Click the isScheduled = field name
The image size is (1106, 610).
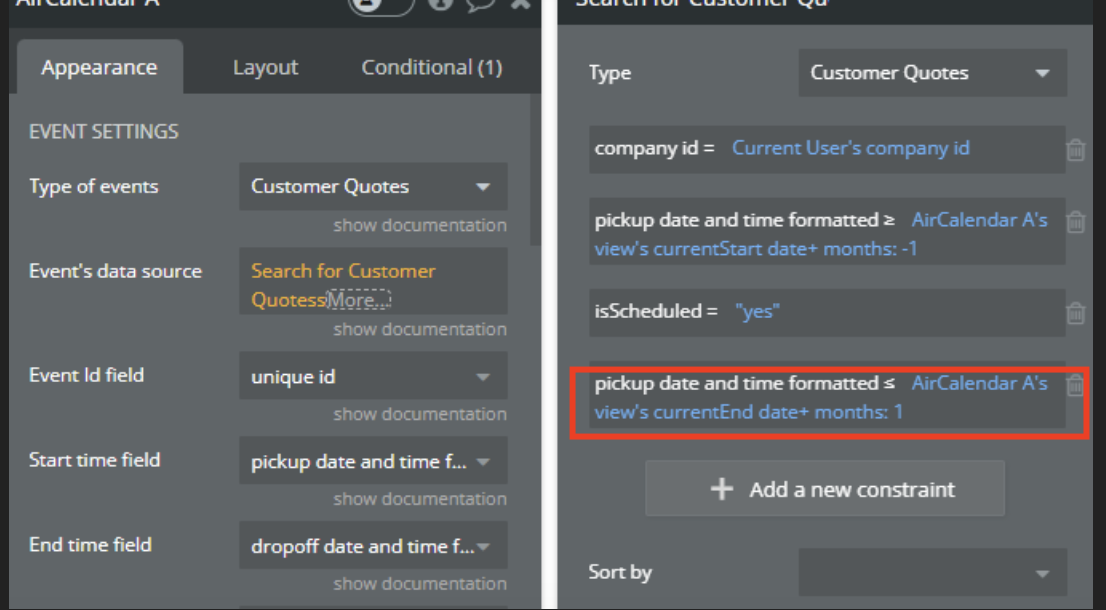(656, 311)
